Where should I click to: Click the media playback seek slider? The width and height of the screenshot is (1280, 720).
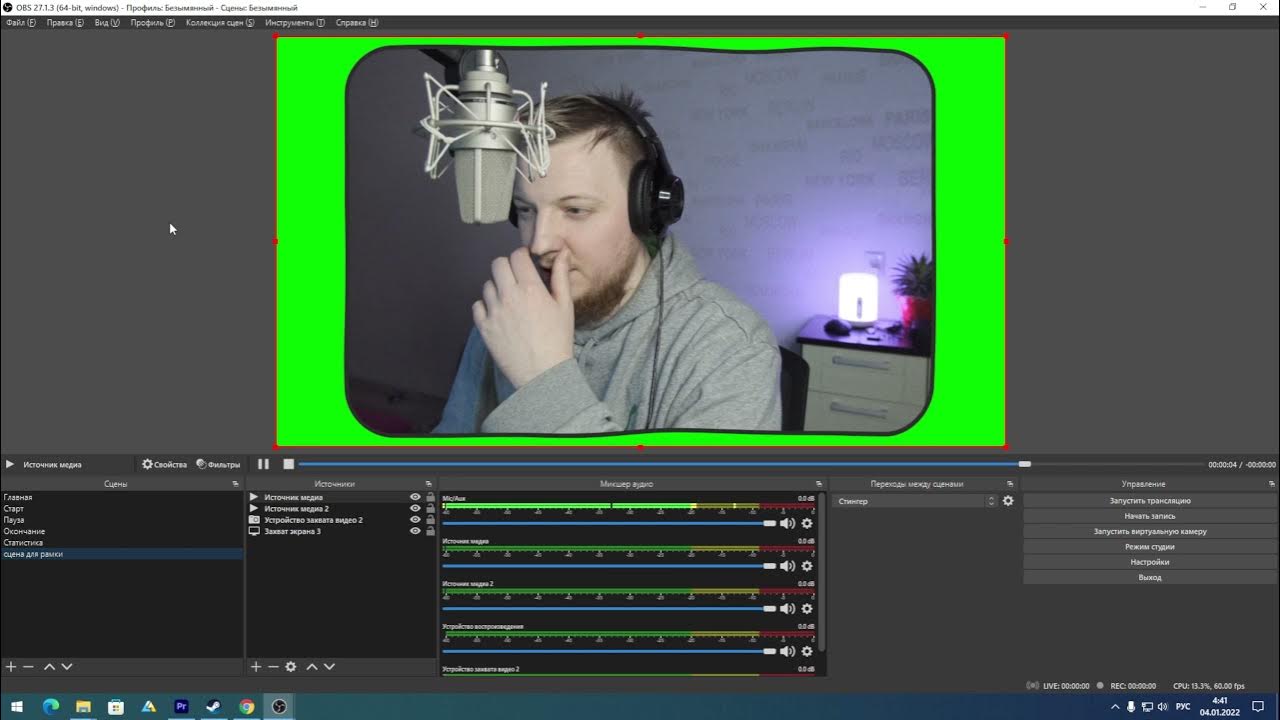pyautogui.click(x=751, y=464)
